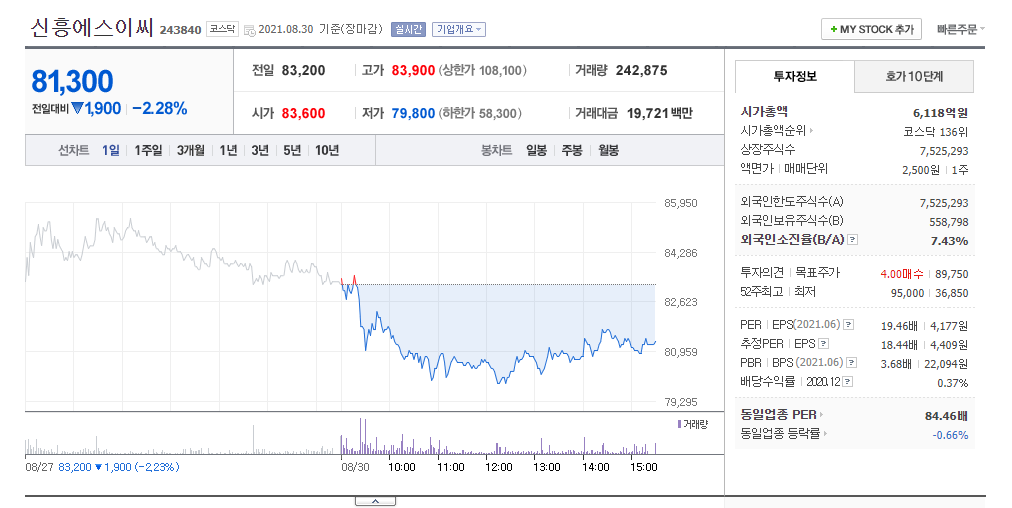
Task: Open help icon next to 추정PER EPS
Action: 824,343
